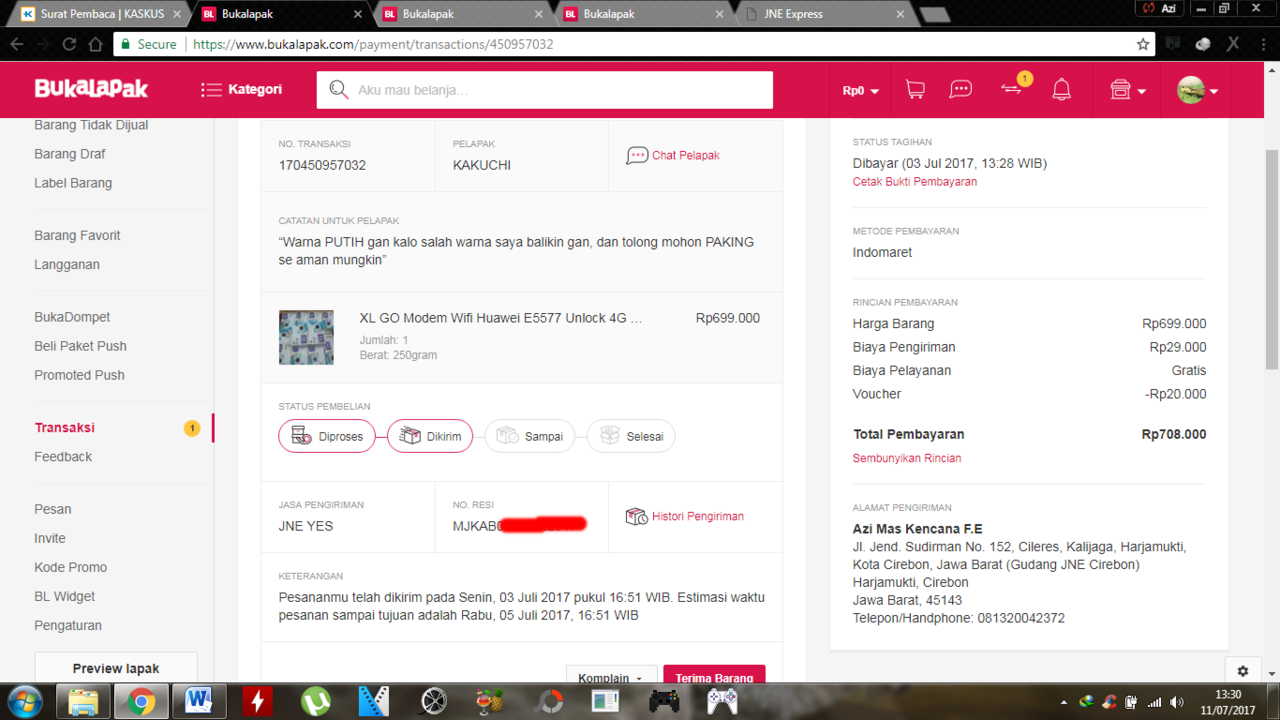Click the Dikirim status step

(x=430, y=436)
